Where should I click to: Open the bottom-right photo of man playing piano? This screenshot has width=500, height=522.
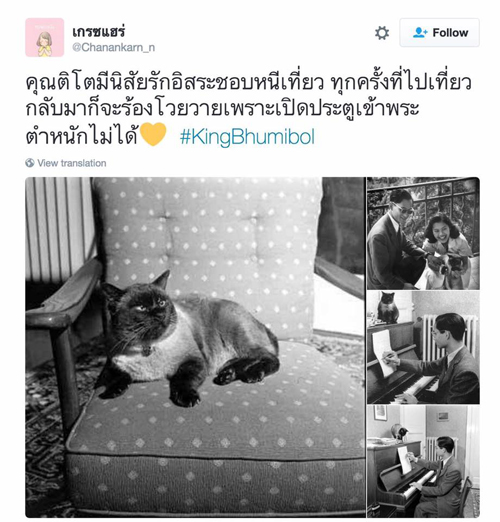click(423, 461)
